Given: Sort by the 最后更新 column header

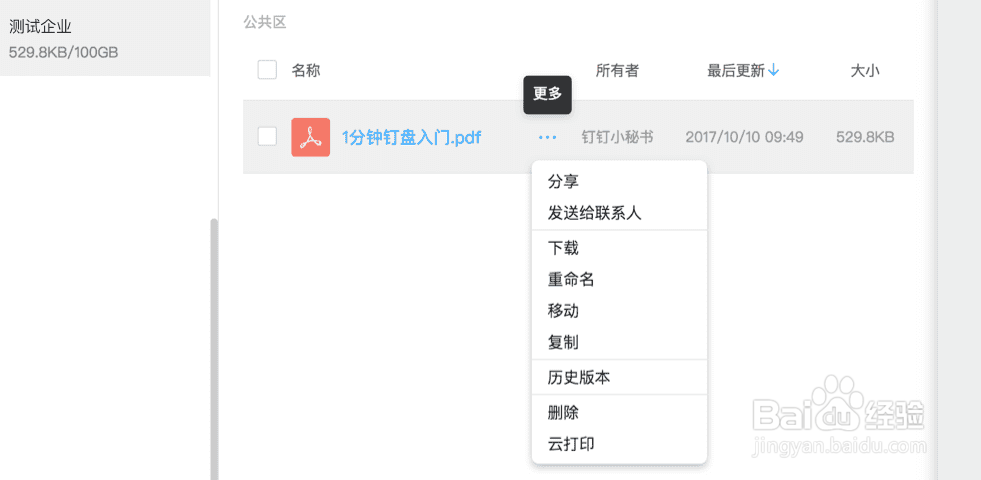Looking at the screenshot, I should click(736, 71).
